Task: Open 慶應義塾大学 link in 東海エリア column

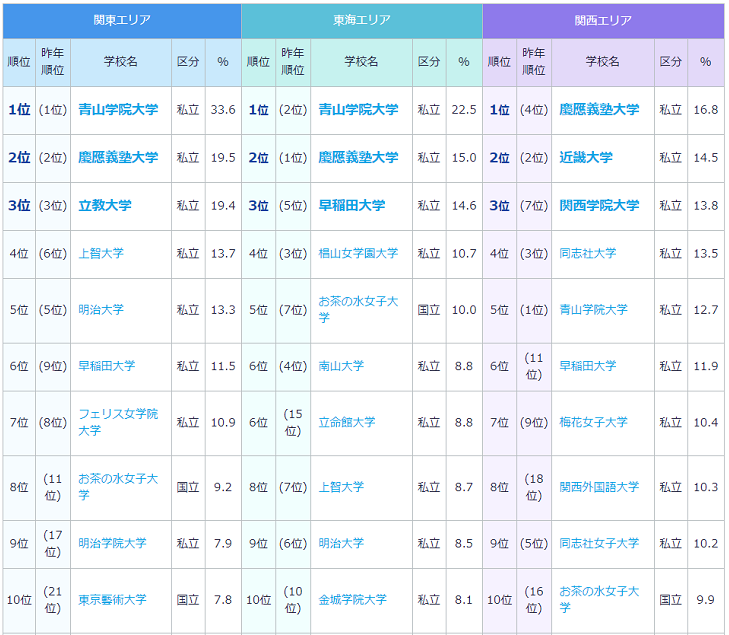Action: pyautogui.click(x=358, y=158)
